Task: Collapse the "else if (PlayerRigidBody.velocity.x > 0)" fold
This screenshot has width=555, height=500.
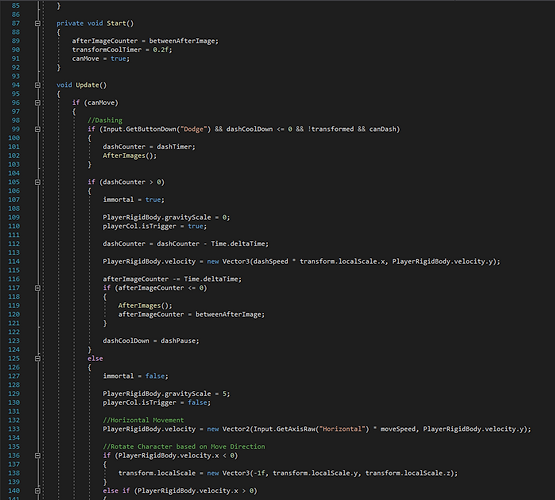Action: pyautogui.click(x=38, y=491)
